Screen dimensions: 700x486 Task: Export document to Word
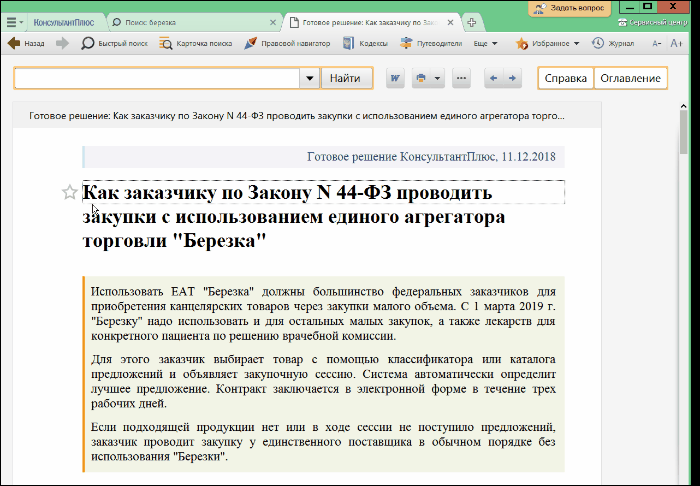click(395, 78)
